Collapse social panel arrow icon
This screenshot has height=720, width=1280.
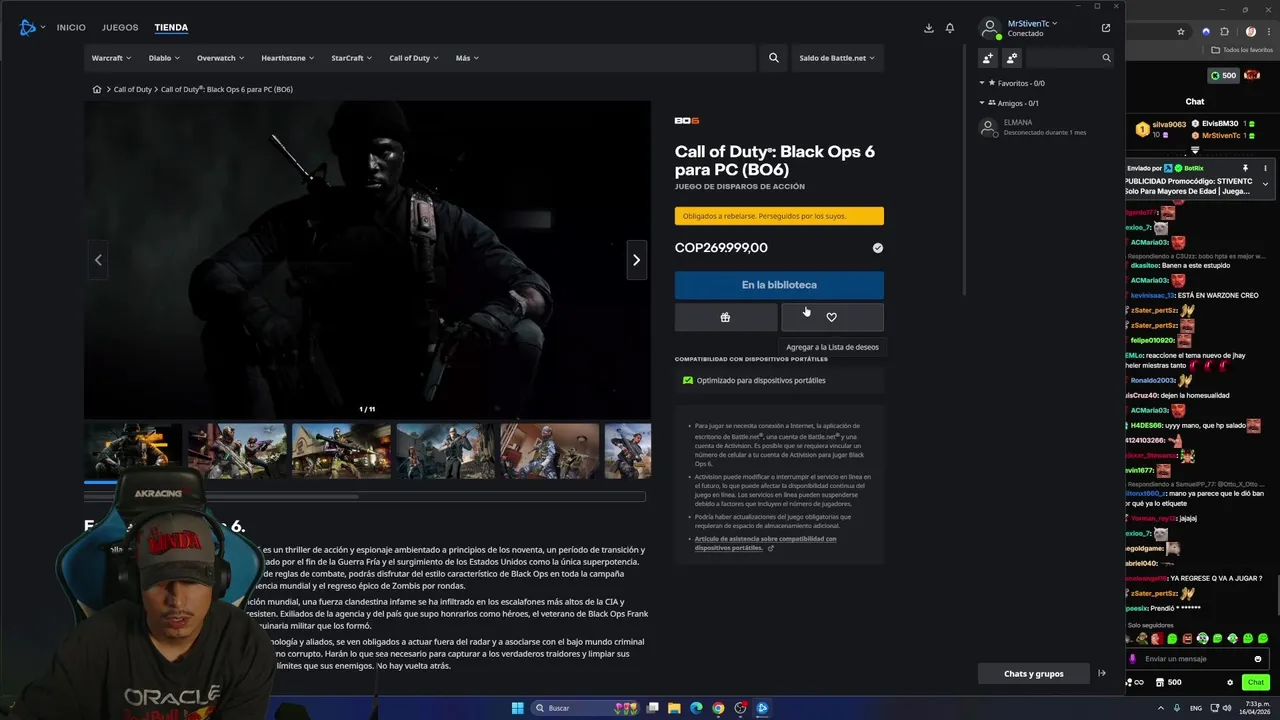[x=1102, y=674]
